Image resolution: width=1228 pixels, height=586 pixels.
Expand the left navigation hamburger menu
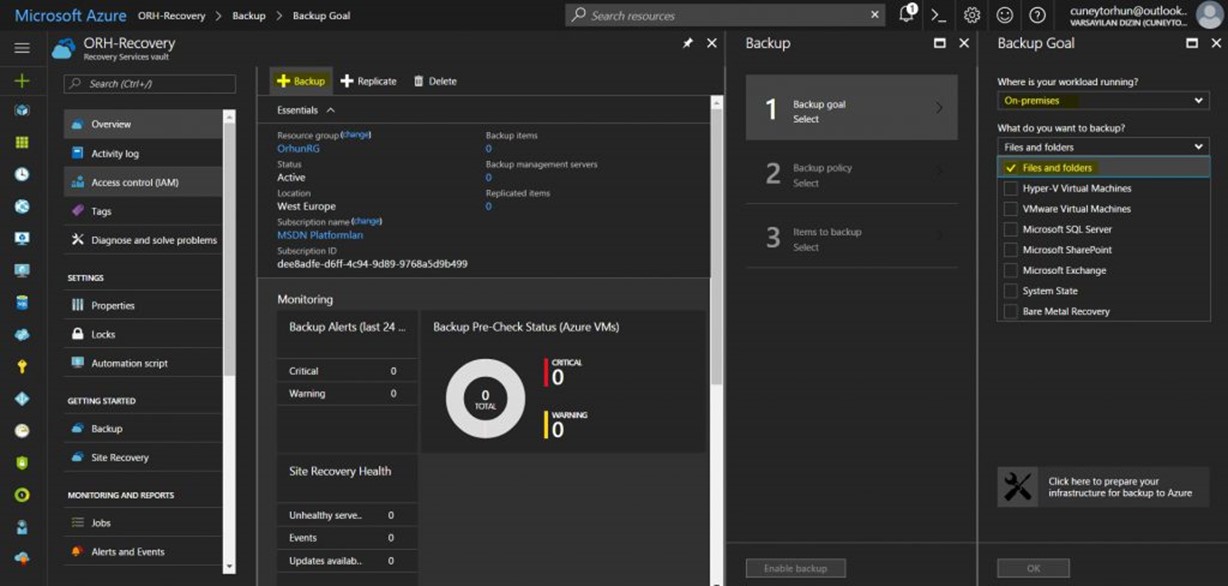click(22, 48)
